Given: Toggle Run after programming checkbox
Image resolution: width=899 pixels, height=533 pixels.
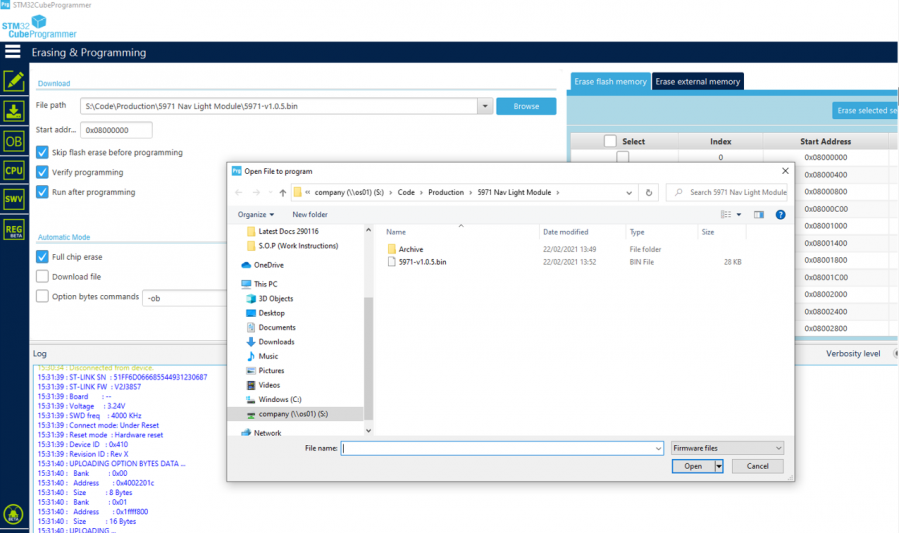Looking at the screenshot, I should coord(42,191).
